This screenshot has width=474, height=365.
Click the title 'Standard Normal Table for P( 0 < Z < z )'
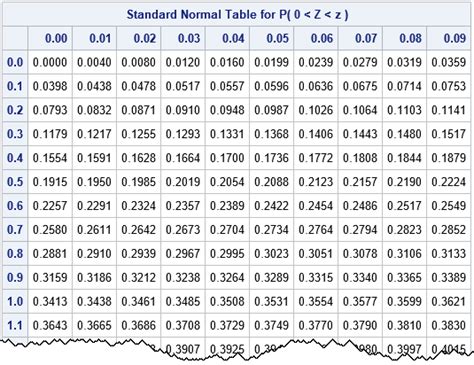pyautogui.click(x=237, y=15)
